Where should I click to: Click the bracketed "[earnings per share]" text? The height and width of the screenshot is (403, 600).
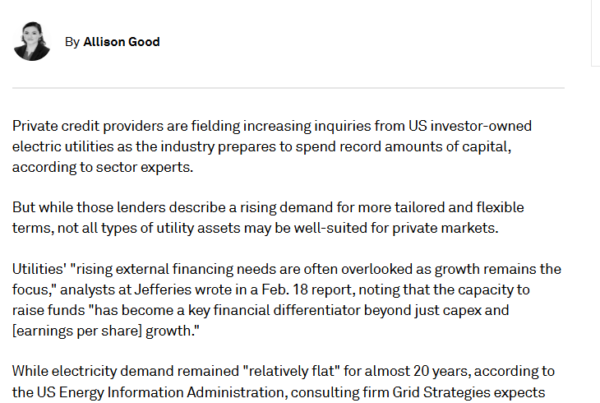point(77,331)
